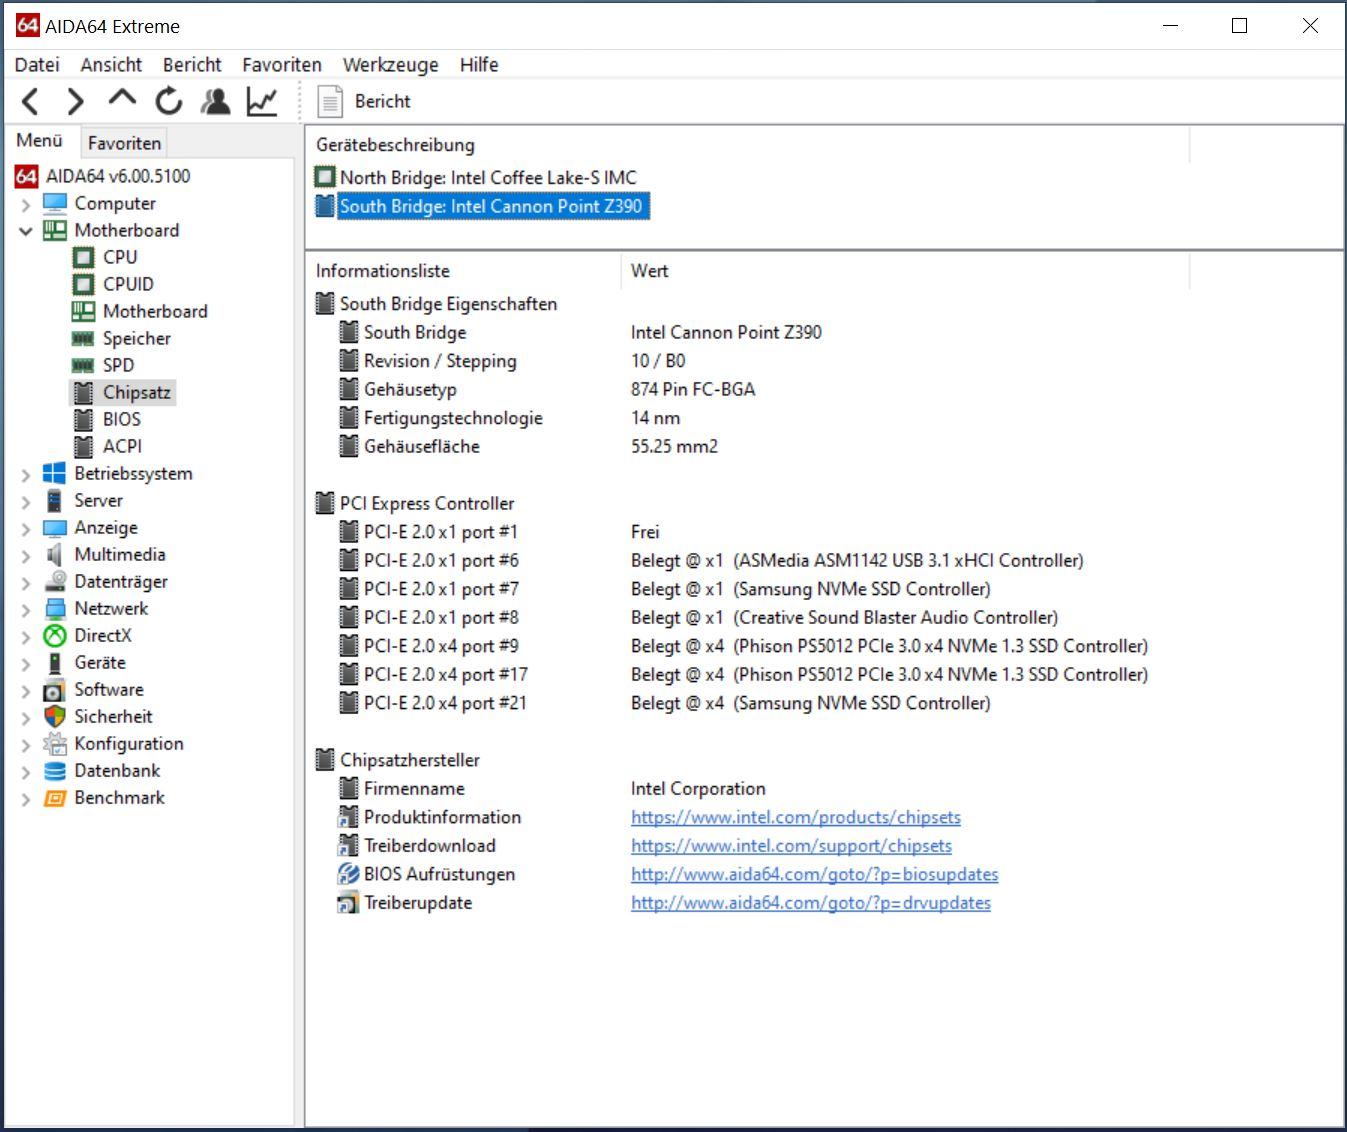Select the Speicher memory icon

(83, 338)
